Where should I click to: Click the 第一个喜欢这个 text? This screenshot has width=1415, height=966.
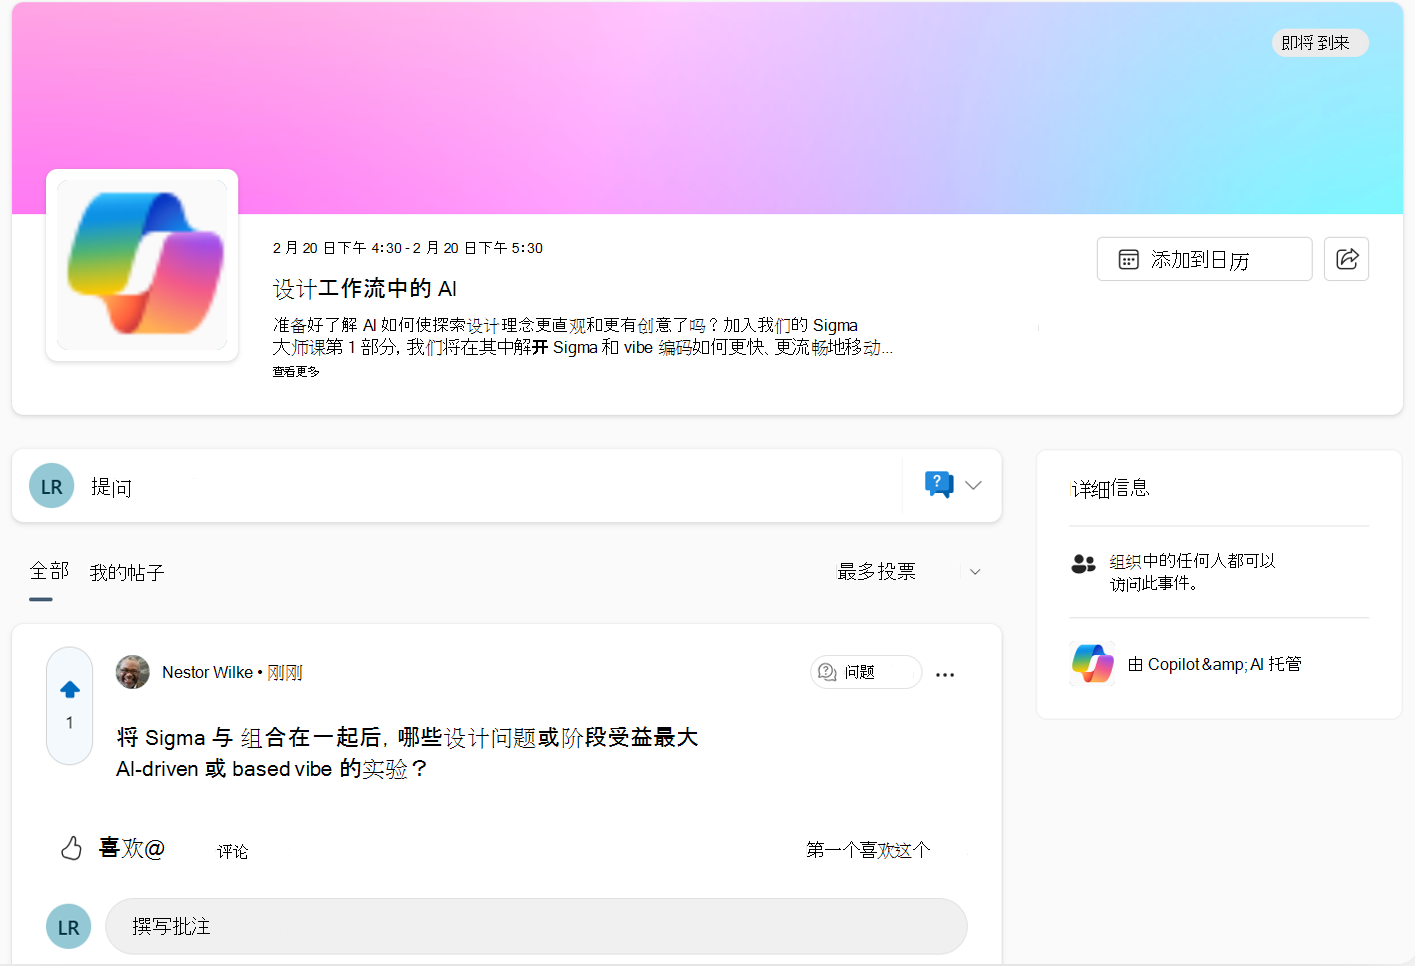pos(868,850)
